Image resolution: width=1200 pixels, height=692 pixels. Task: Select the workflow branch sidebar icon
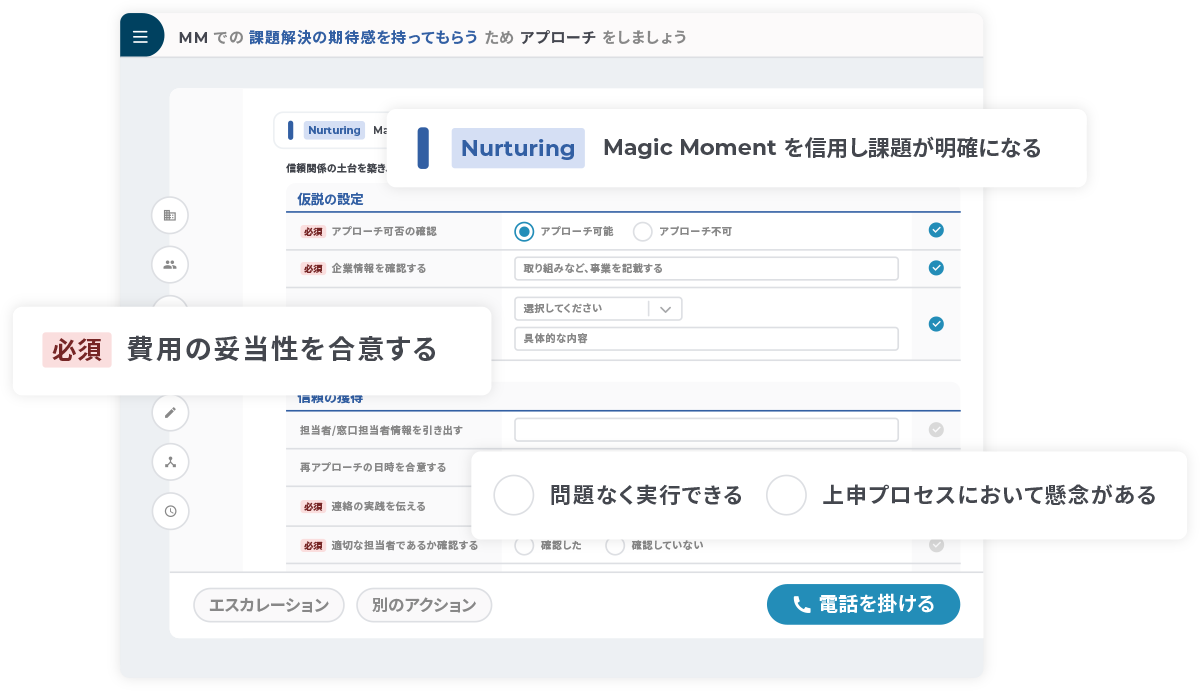click(170, 462)
